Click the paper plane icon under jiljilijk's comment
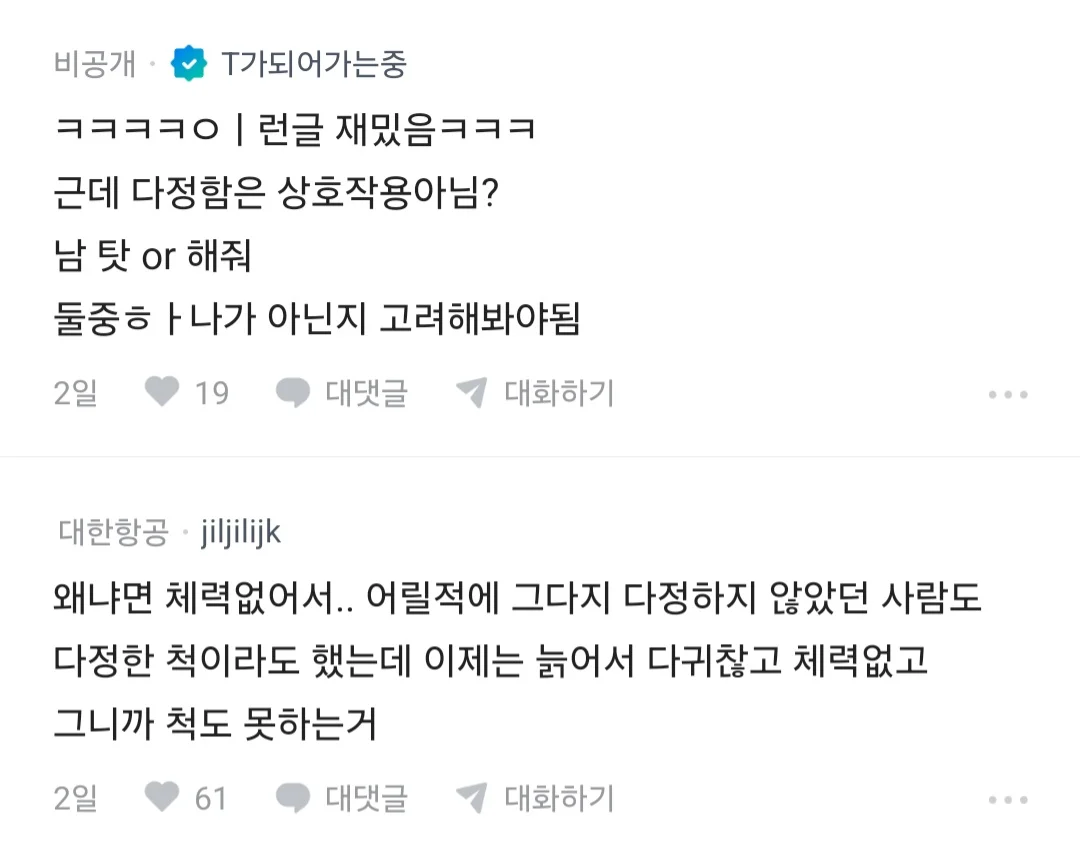 pos(471,797)
